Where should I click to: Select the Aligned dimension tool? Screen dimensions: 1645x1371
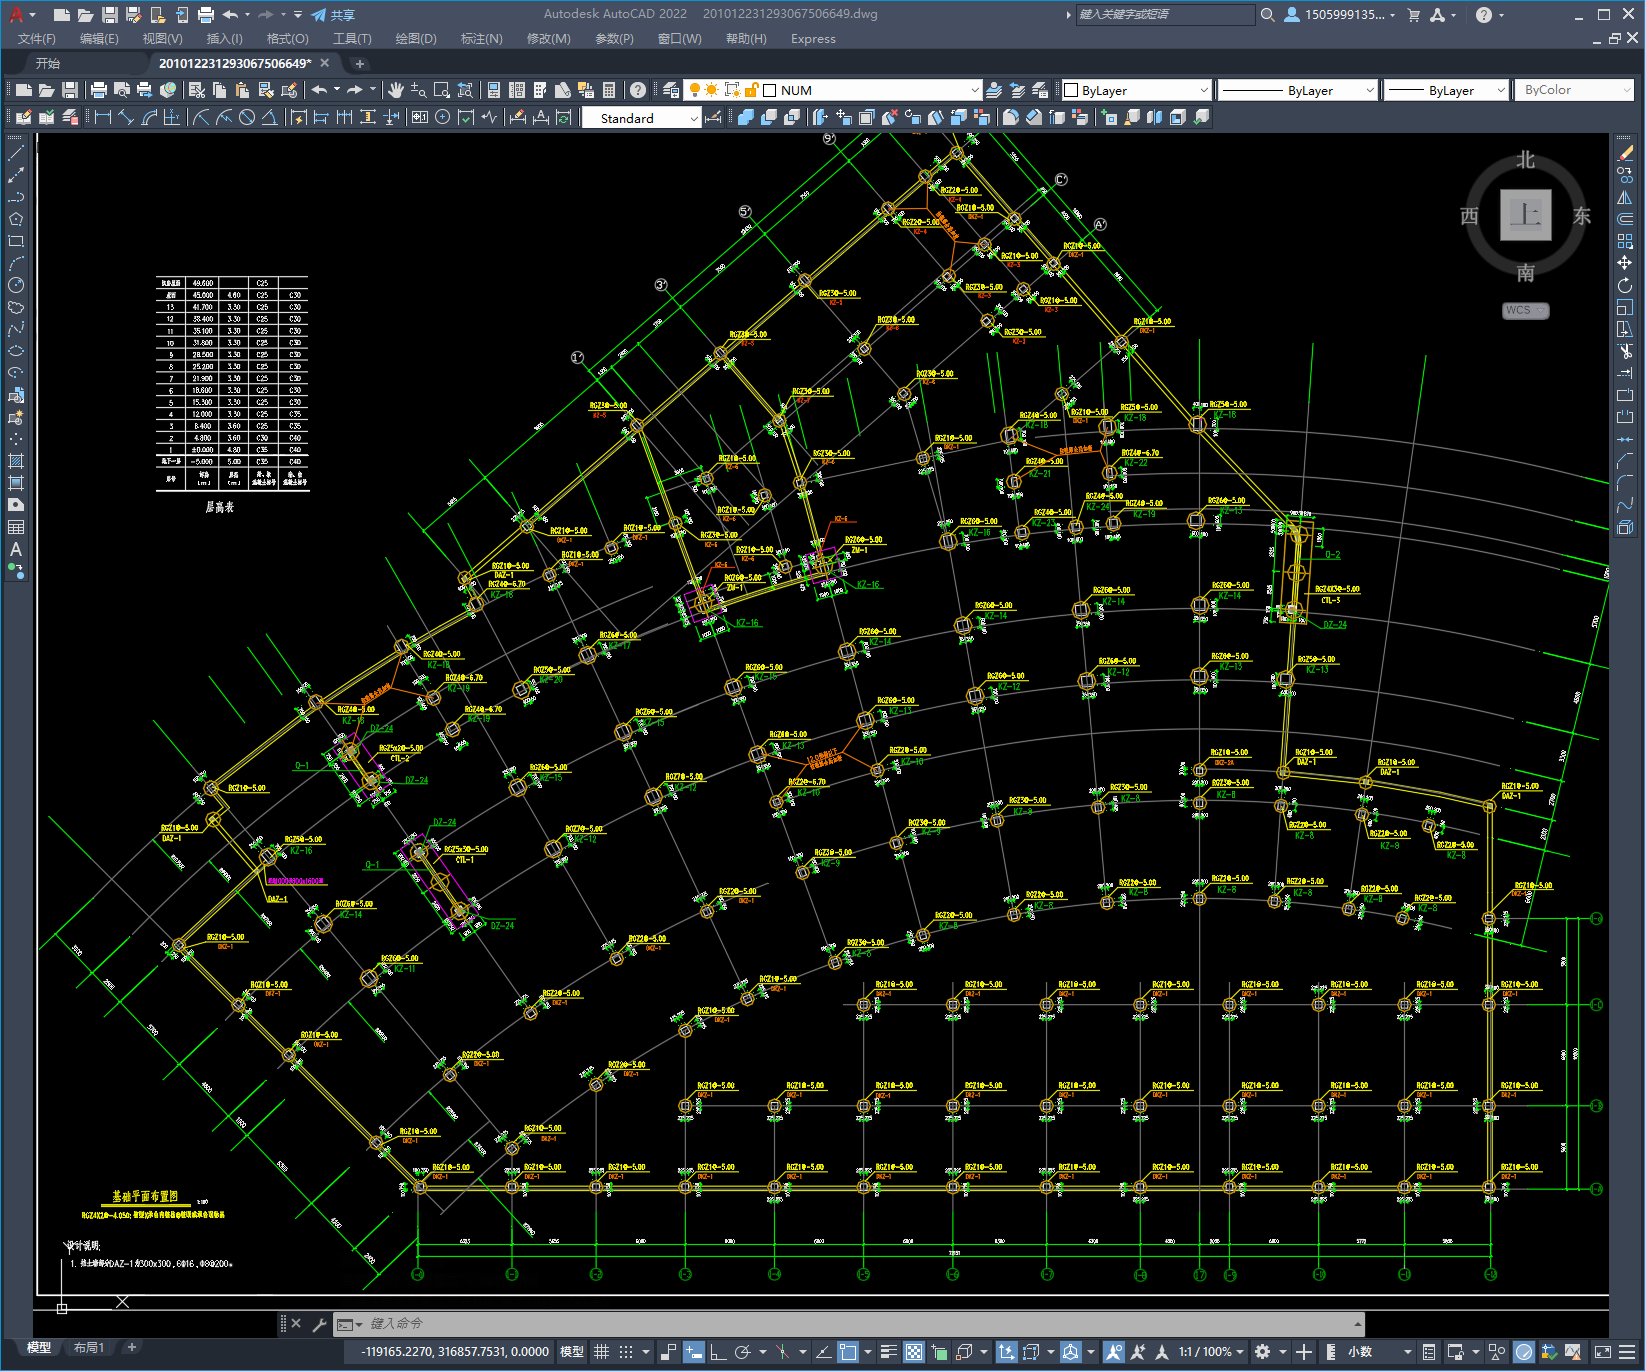click(126, 117)
